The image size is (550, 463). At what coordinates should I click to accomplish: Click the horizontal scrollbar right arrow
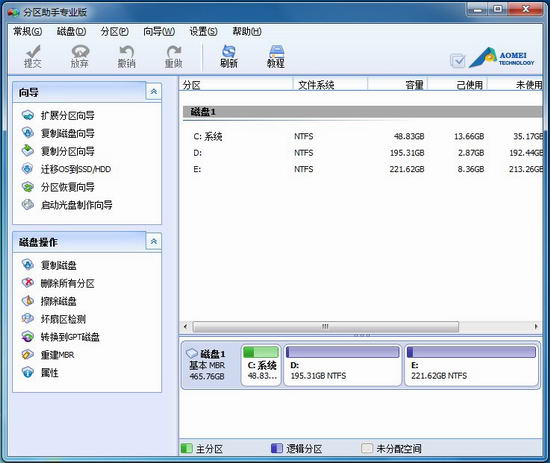click(536, 327)
